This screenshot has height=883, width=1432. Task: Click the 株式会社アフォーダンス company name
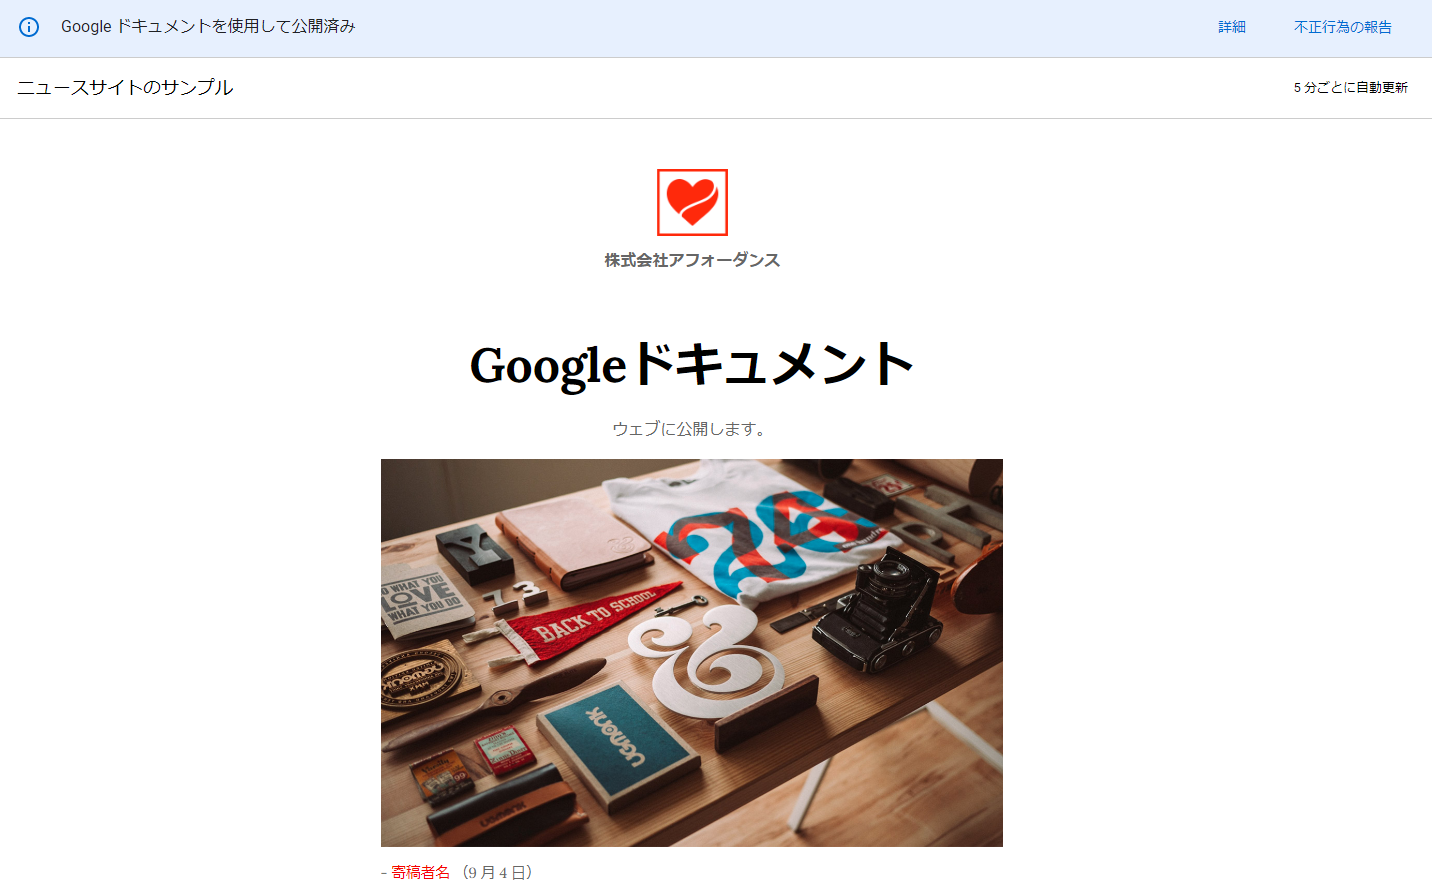[692, 260]
